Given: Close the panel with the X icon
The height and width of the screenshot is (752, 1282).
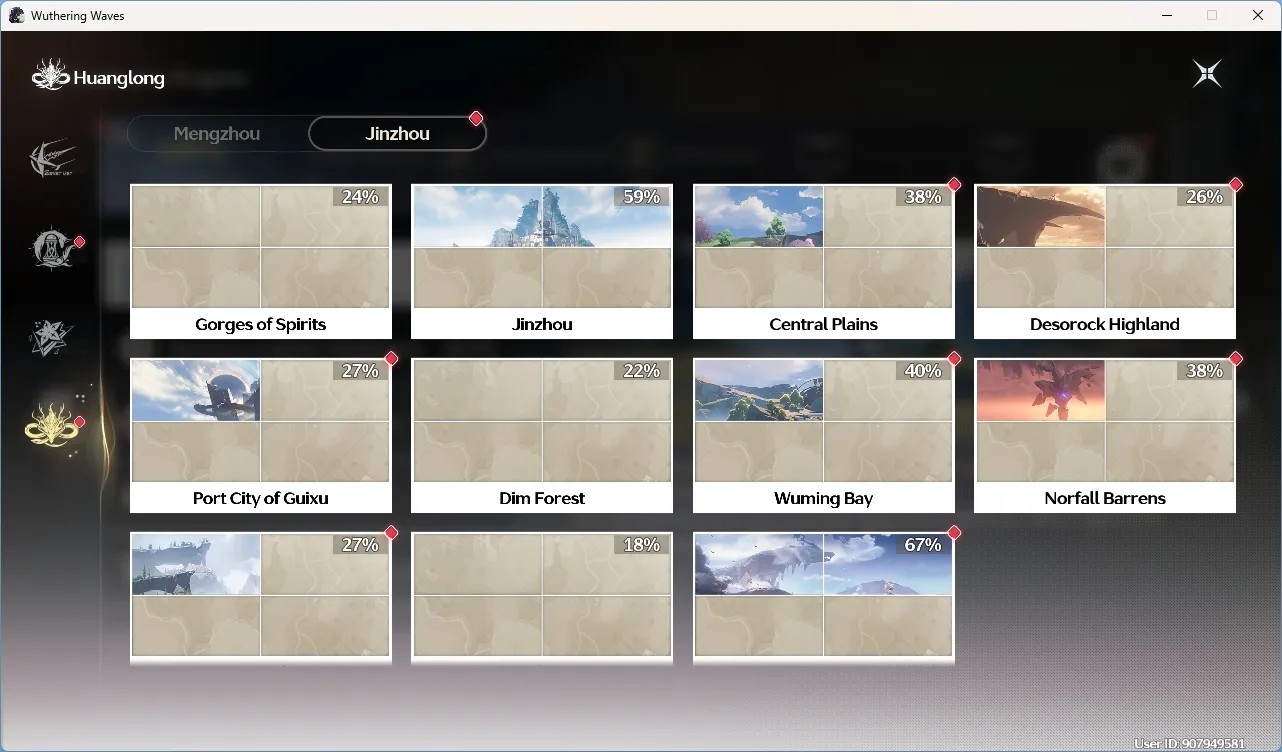Looking at the screenshot, I should (1207, 74).
